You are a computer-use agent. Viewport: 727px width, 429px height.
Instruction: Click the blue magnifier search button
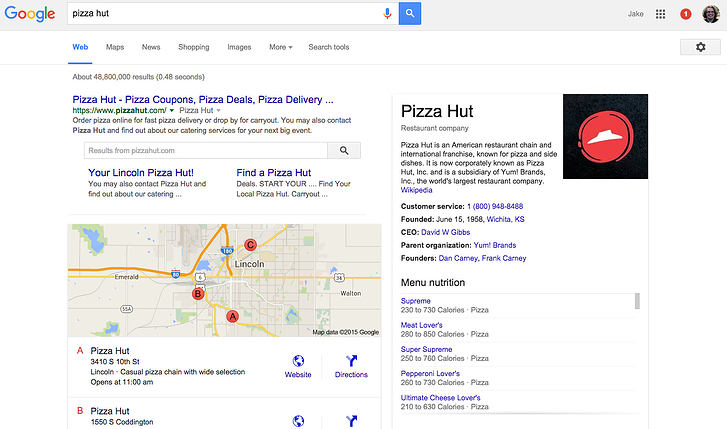tap(410, 13)
